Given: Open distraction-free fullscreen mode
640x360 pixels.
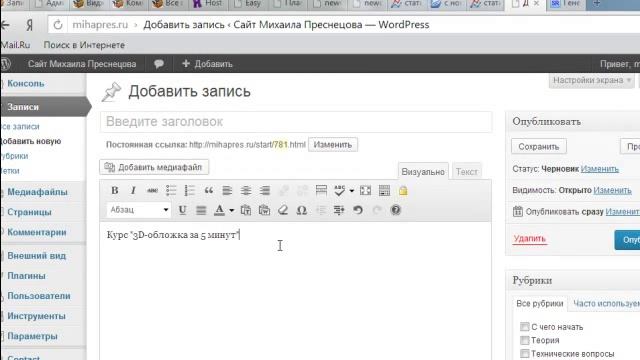Looking at the screenshot, I should tap(365, 190).
